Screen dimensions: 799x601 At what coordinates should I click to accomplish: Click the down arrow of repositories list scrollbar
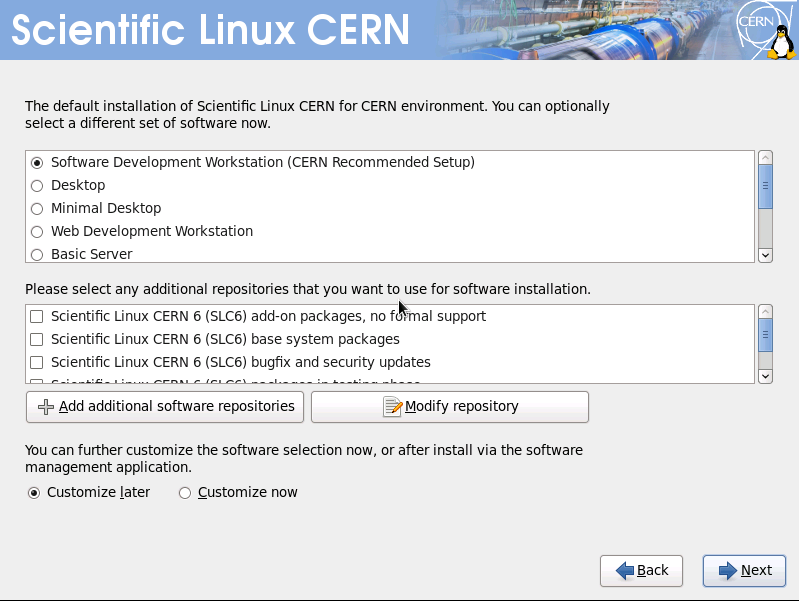(765, 376)
